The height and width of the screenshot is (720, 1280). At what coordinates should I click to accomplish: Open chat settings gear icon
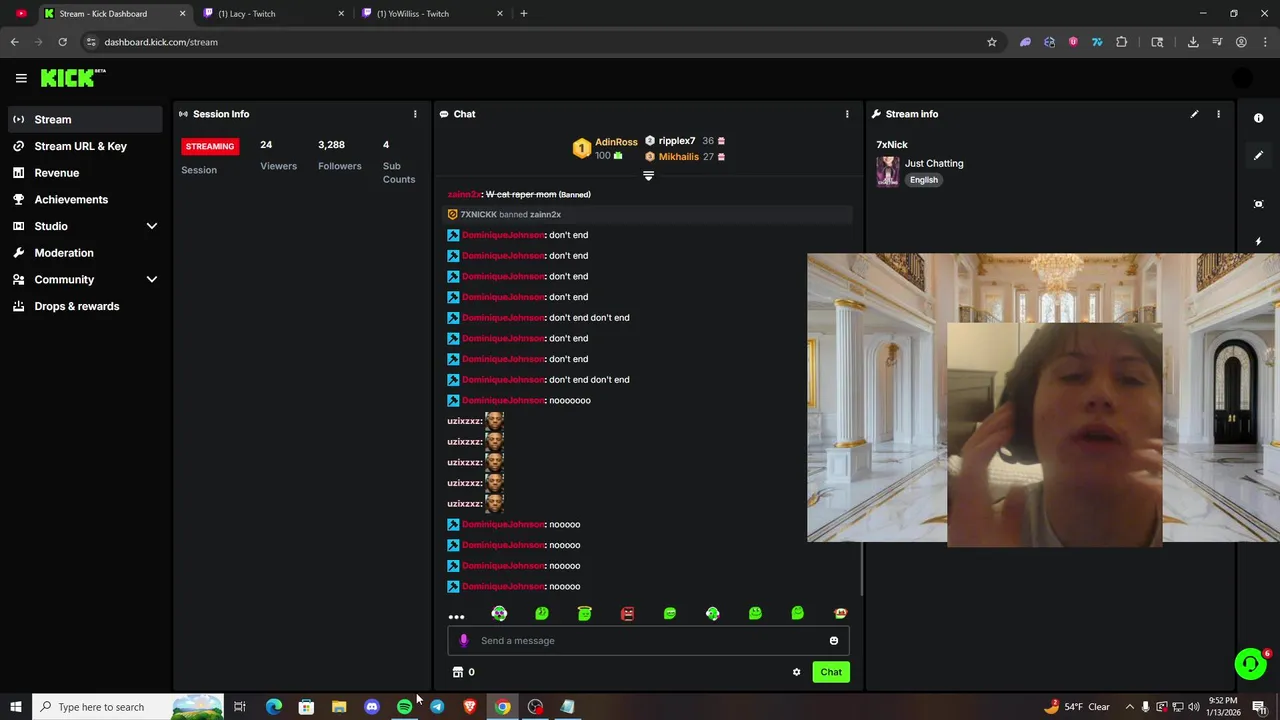796,672
